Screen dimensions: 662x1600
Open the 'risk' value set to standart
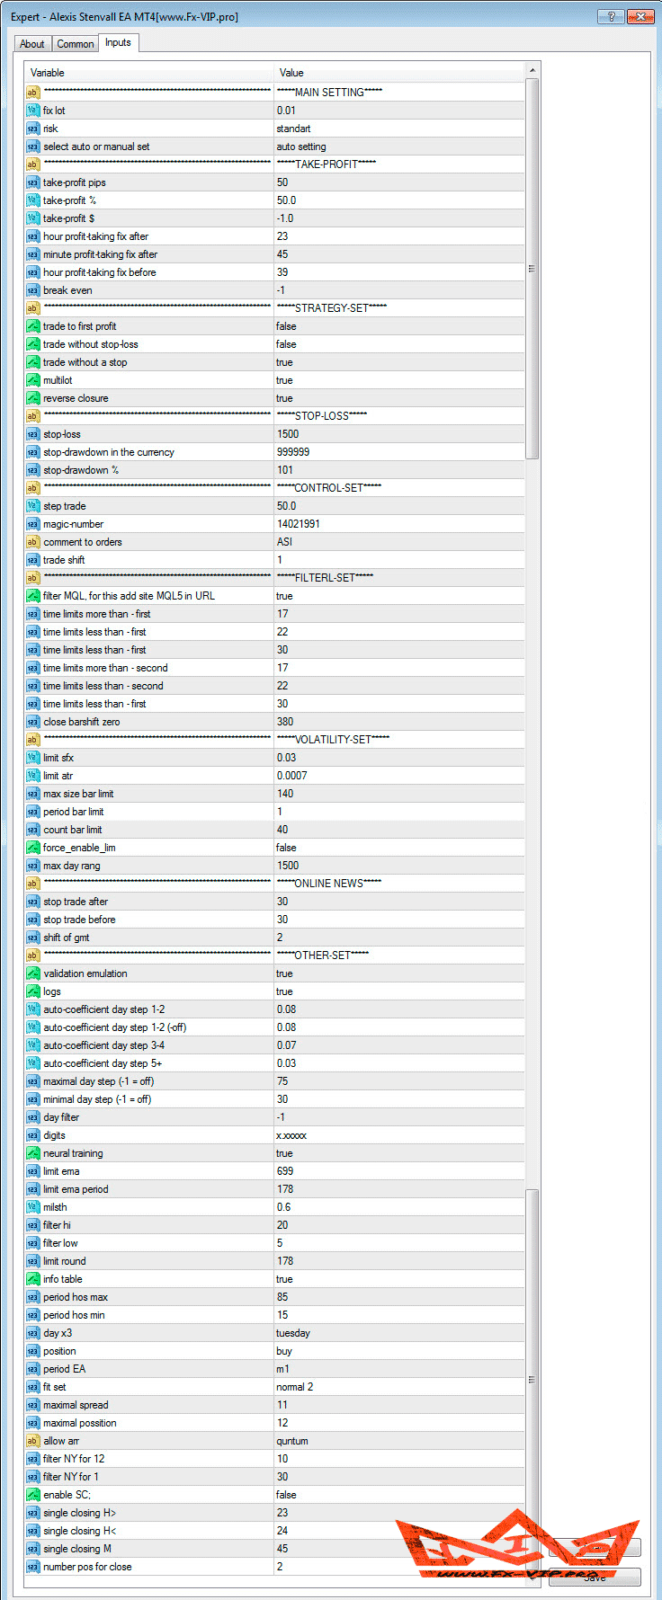pos(398,129)
